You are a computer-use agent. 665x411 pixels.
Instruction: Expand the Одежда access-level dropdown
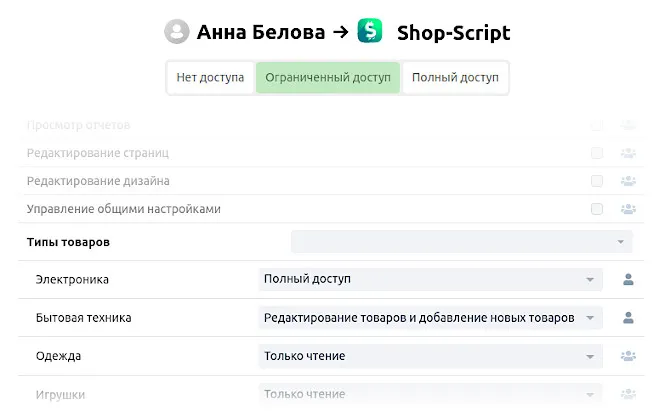click(x=430, y=356)
